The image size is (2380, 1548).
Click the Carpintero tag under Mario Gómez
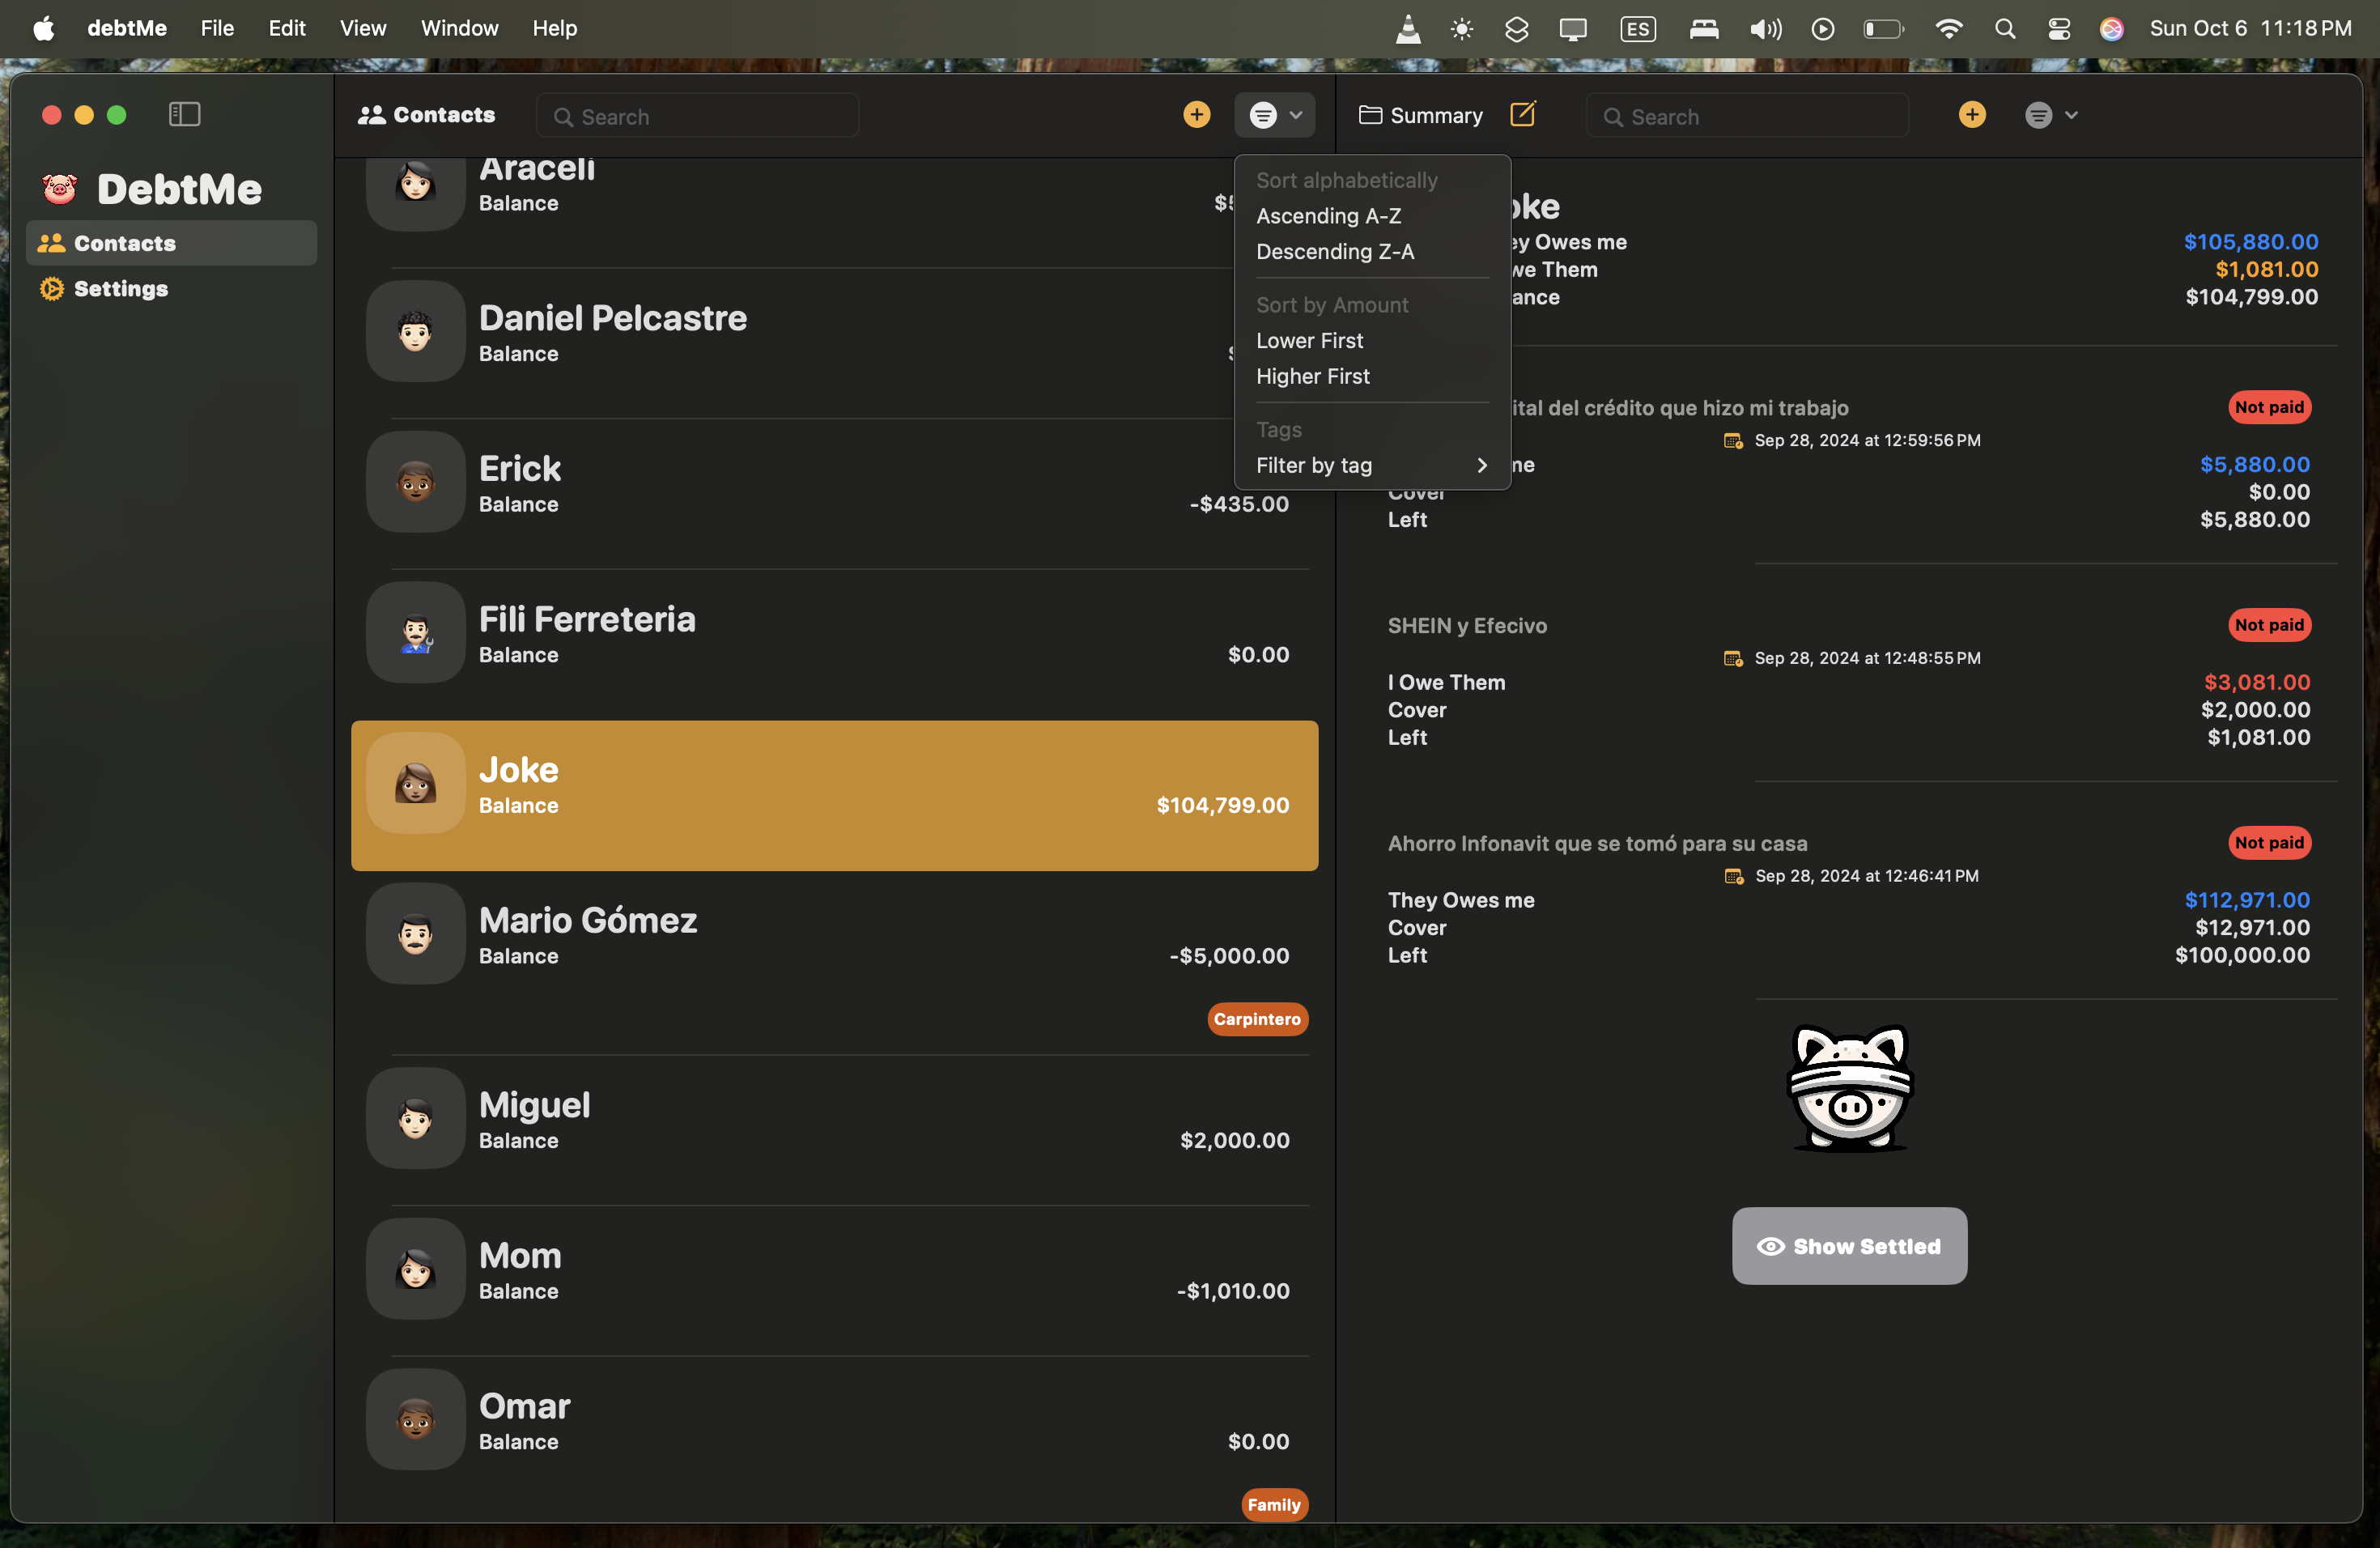pyautogui.click(x=1257, y=1019)
